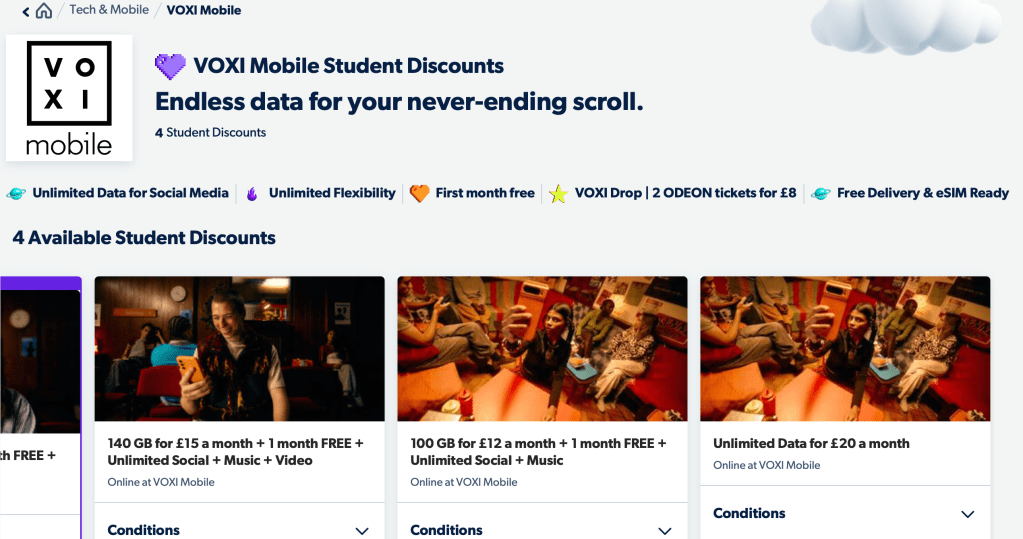1023x539 pixels.
Task: Expand Conditions for the 100 GB deal
Action: (x=665, y=531)
